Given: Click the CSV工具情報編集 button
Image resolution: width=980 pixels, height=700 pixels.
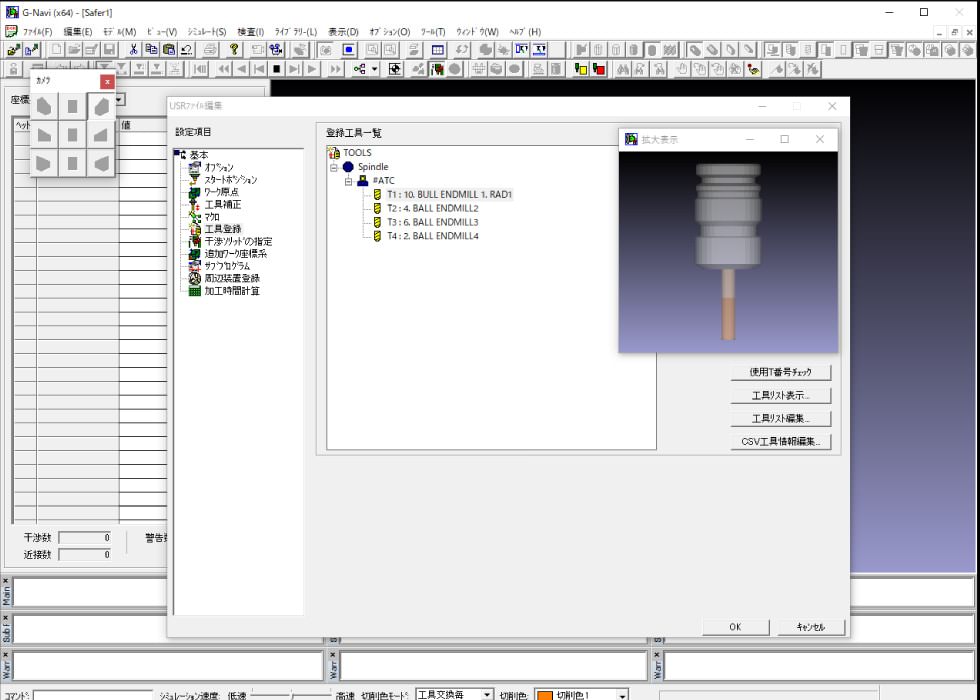Looking at the screenshot, I should 780,441.
